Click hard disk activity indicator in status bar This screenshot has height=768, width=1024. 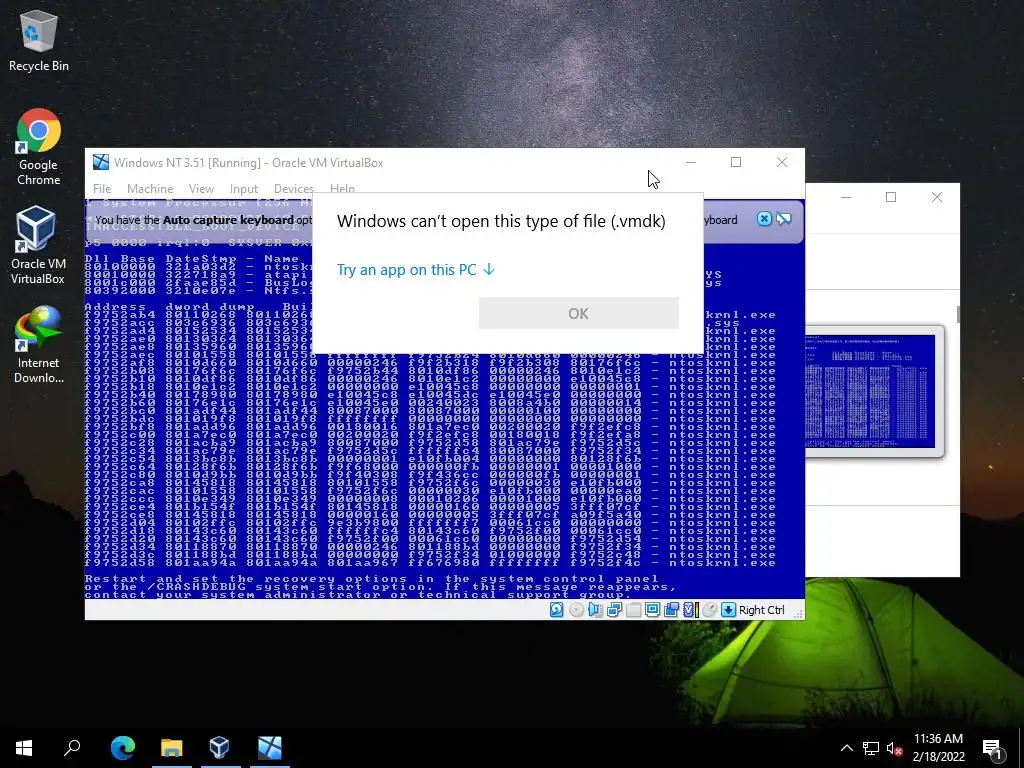[556, 610]
